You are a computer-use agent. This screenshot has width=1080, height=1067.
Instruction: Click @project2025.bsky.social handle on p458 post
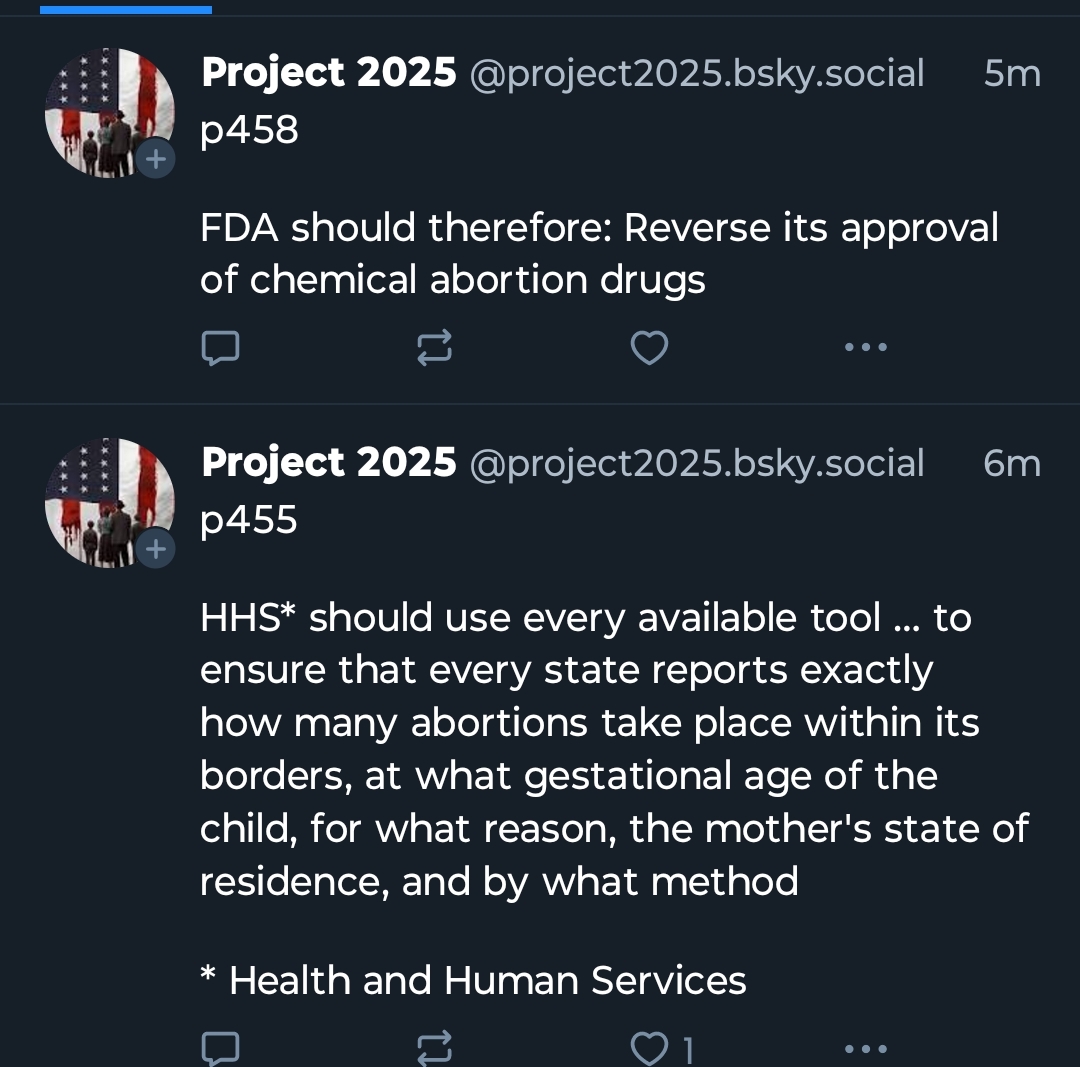pos(696,74)
